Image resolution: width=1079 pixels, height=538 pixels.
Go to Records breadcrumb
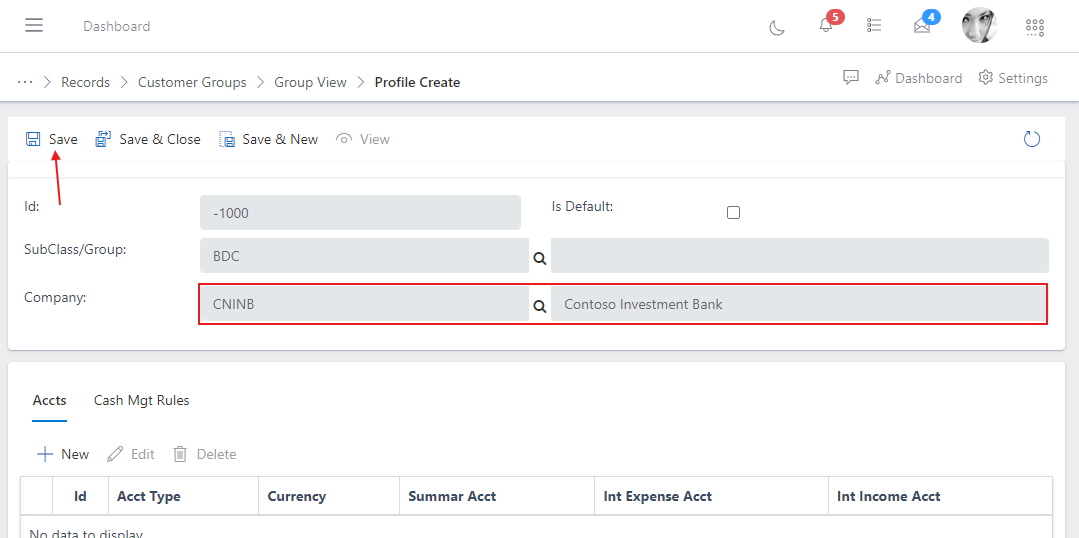[85, 82]
